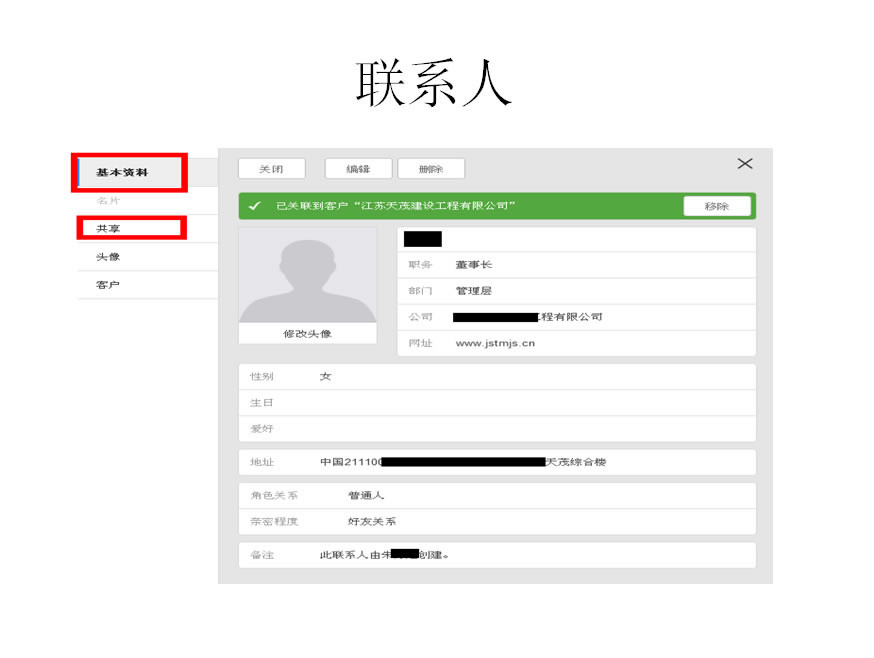Click the 编辑 button to edit contact
This screenshot has width=874, height=658.
(358, 168)
